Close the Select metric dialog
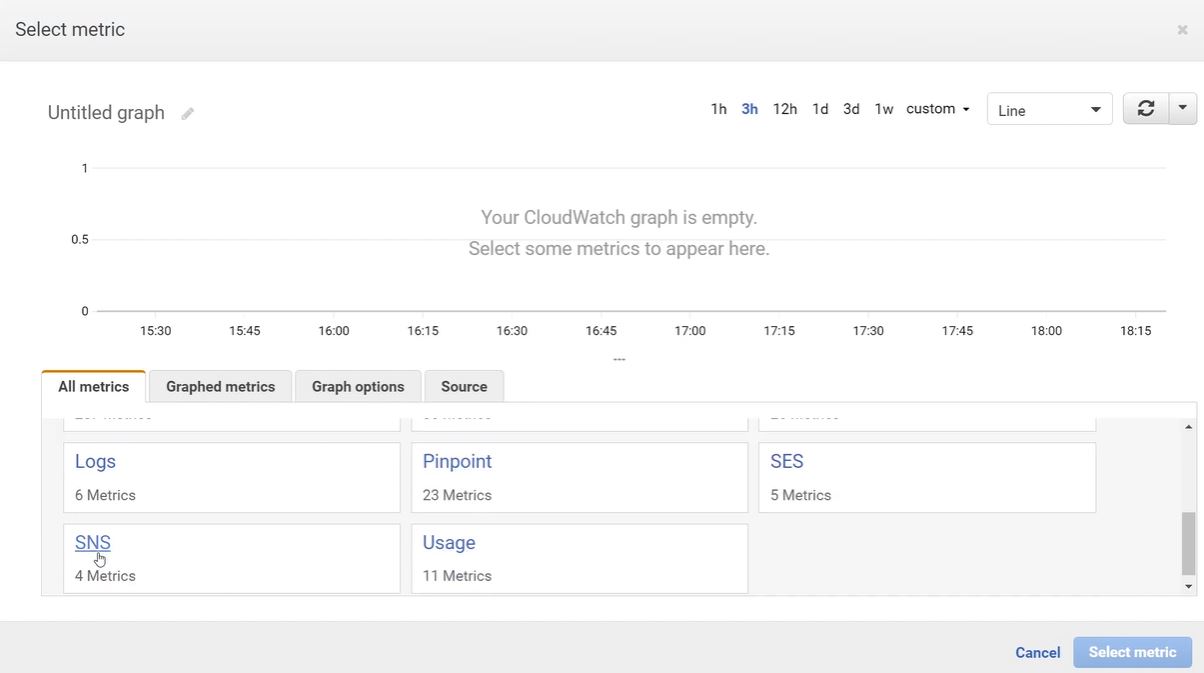1204x673 pixels. tap(1182, 30)
